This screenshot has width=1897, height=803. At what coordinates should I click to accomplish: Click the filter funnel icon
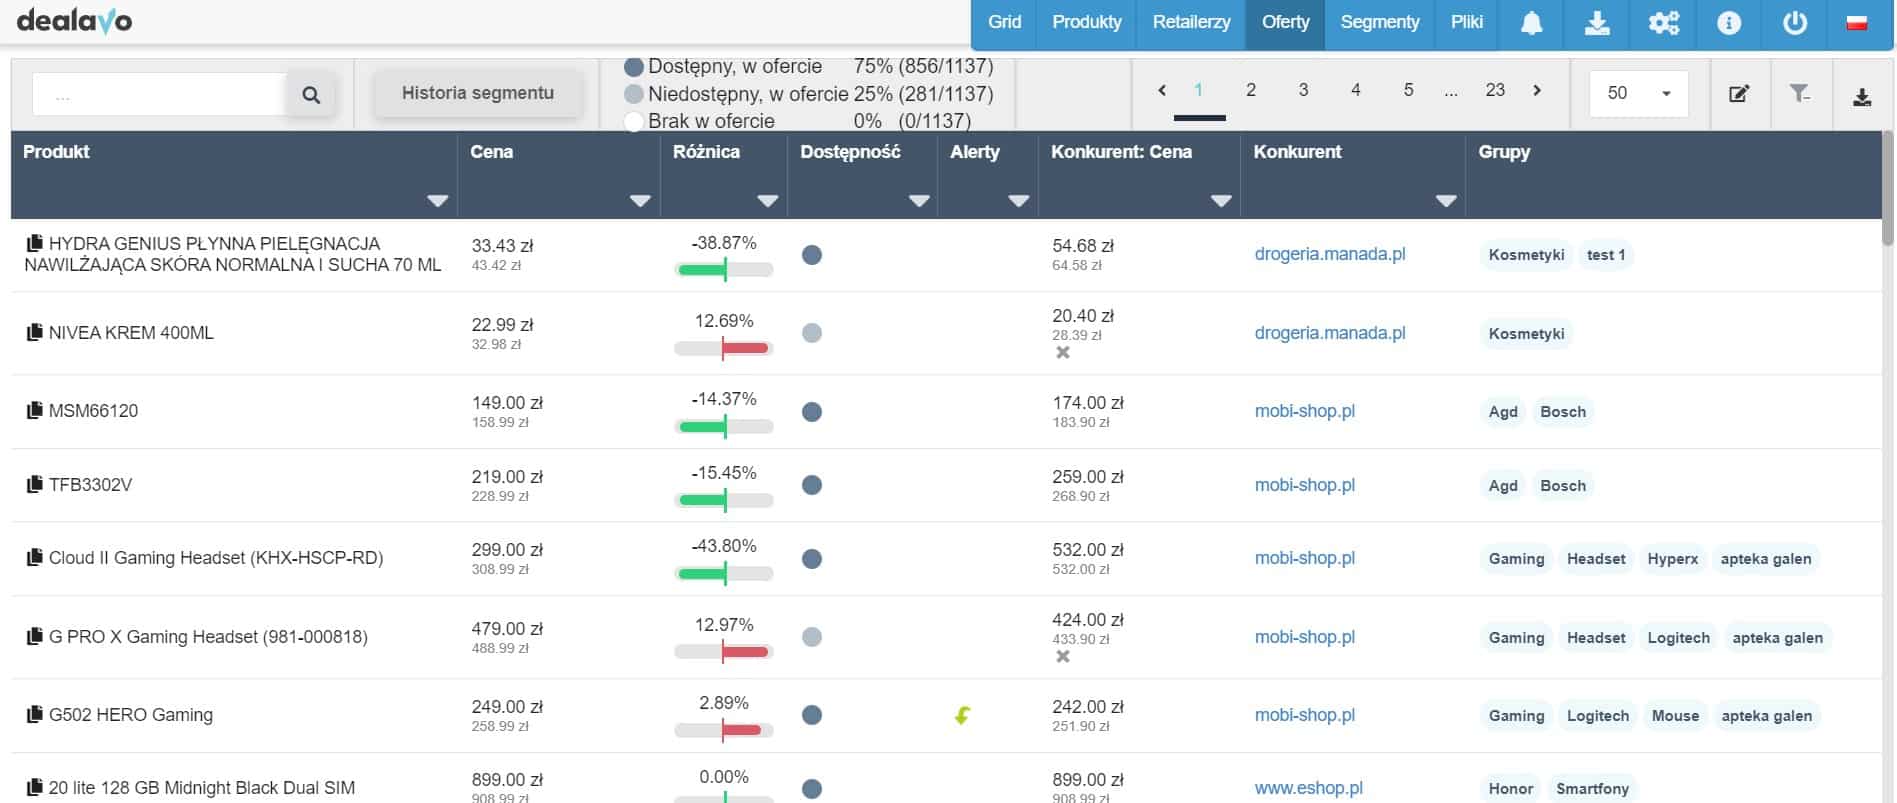(1800, 94)
